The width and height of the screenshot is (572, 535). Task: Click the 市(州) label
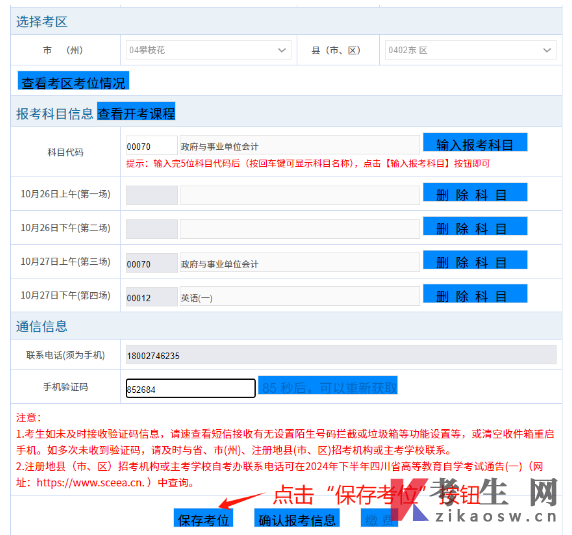point(63,50)
